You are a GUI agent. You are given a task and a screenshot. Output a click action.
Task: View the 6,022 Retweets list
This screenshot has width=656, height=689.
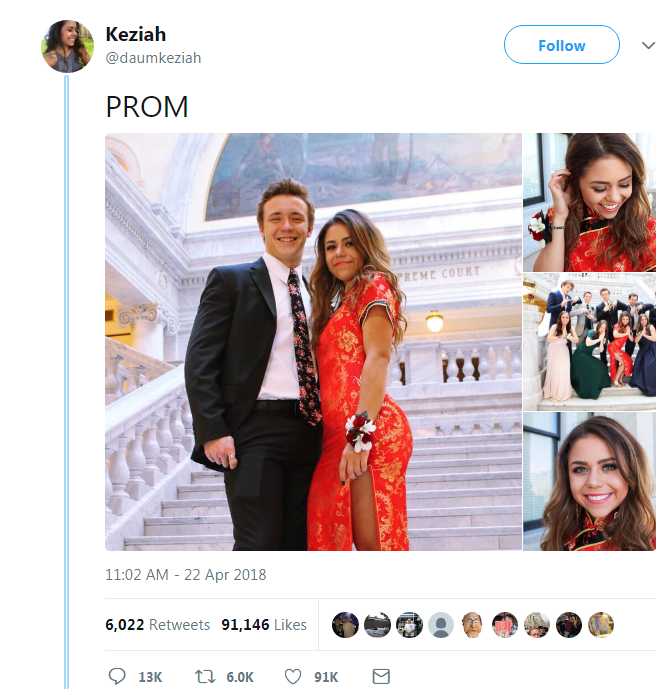point(157,625)
